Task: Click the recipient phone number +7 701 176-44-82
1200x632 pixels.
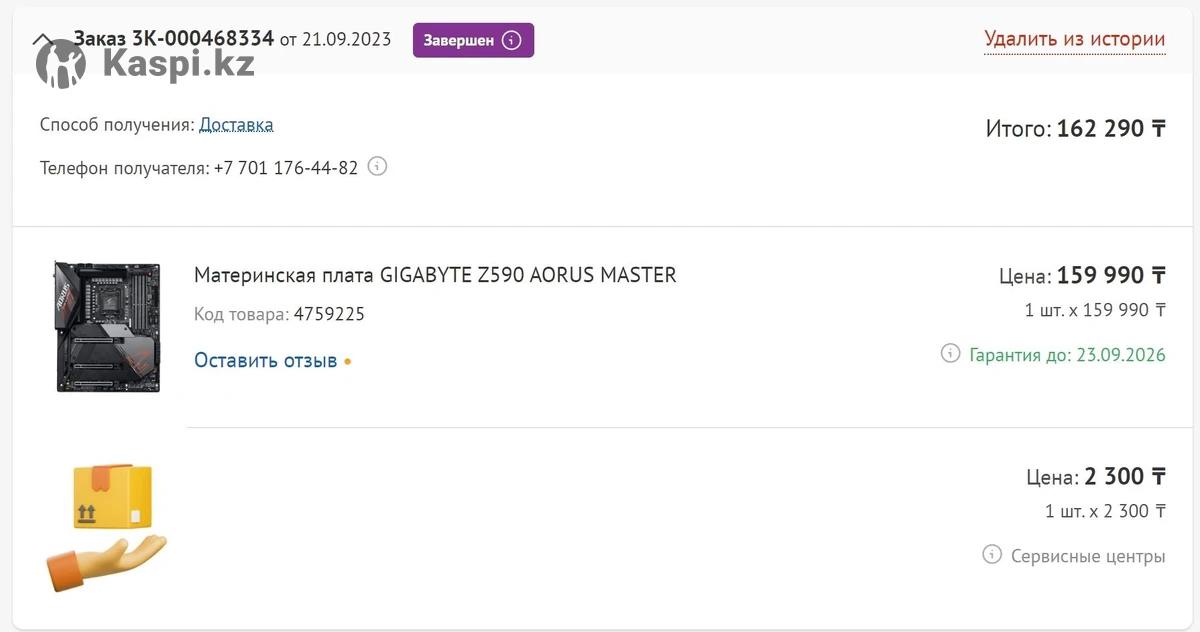Action: coord(285,168)
